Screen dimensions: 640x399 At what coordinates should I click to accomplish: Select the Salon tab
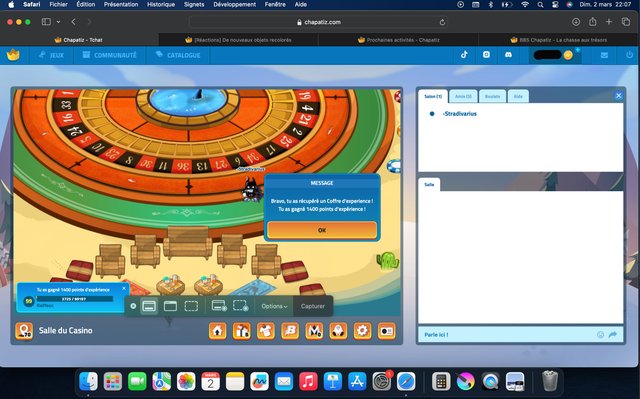[433, 96]
